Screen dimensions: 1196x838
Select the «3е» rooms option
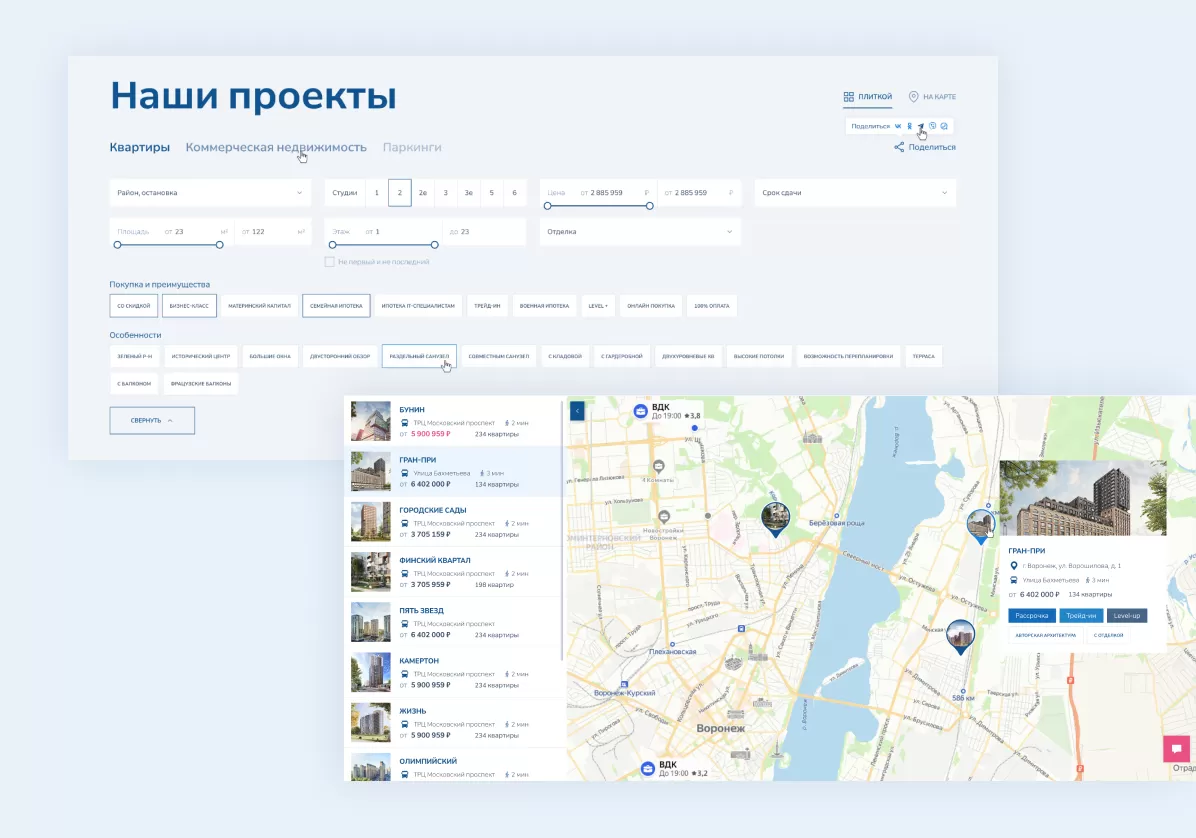pos(468,193)
